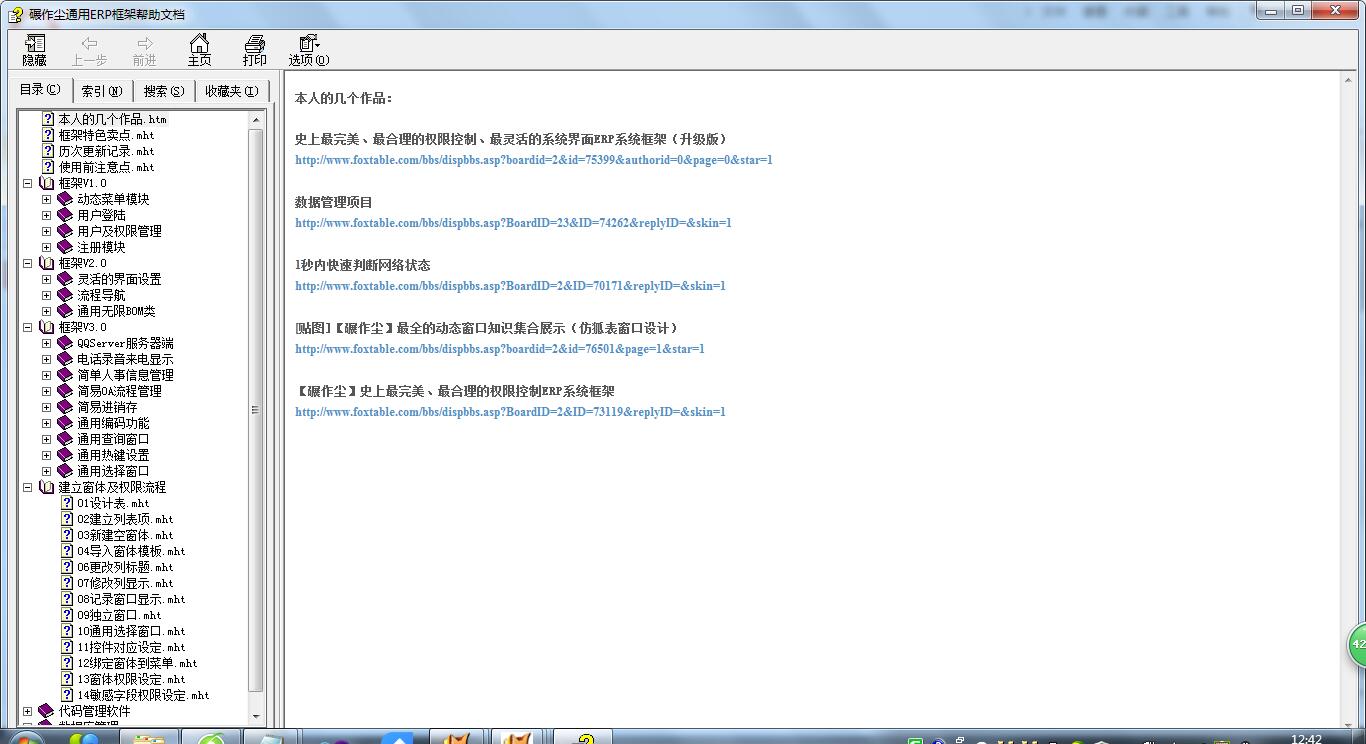1366x744 pixels.
Task: Select 通用编码功能 in the tree
Action: click(x=113, y=423)
